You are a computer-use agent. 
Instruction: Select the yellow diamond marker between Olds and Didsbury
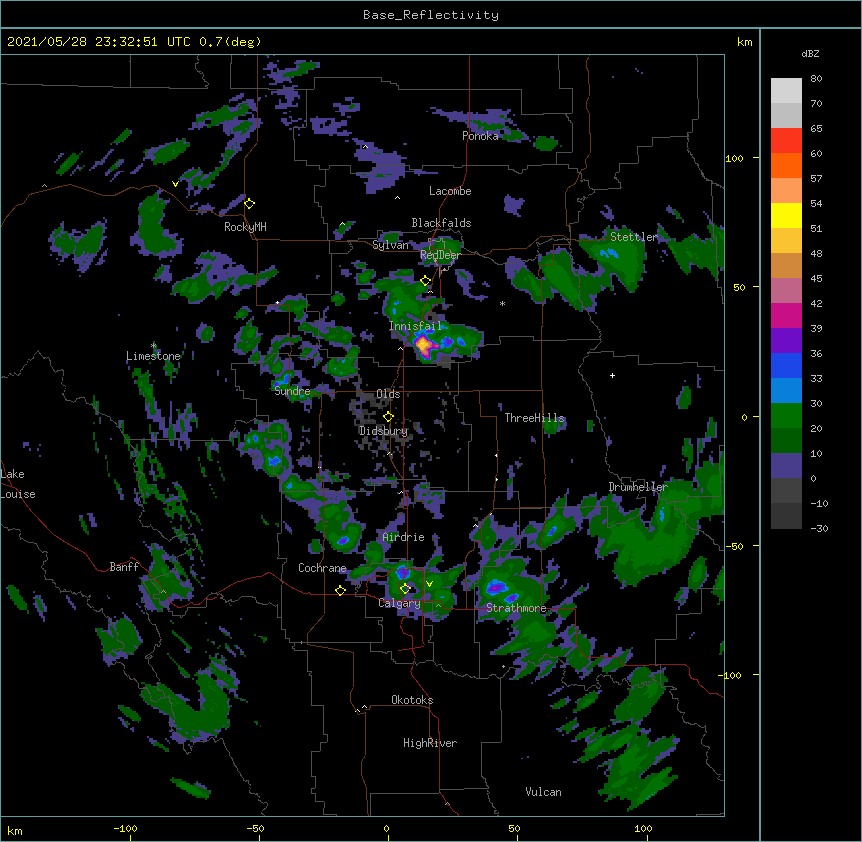[x=388, y=417]
